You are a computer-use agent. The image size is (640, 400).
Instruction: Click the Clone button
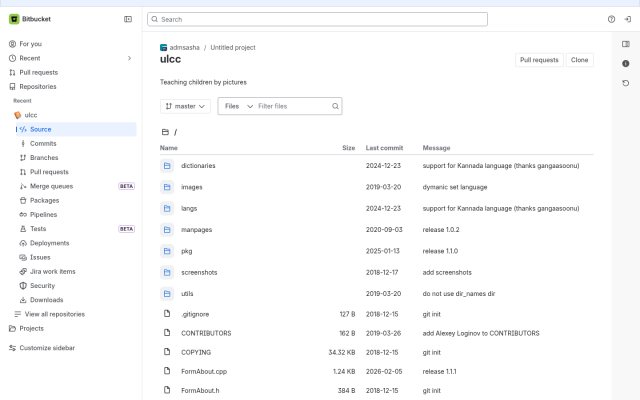click(579, 60)
